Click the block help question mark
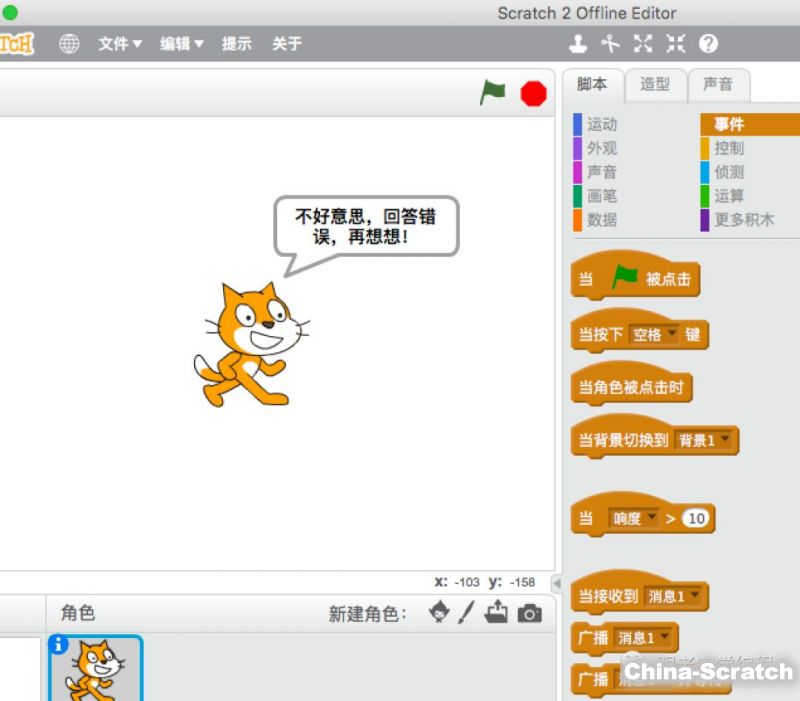 coord(708,44)
